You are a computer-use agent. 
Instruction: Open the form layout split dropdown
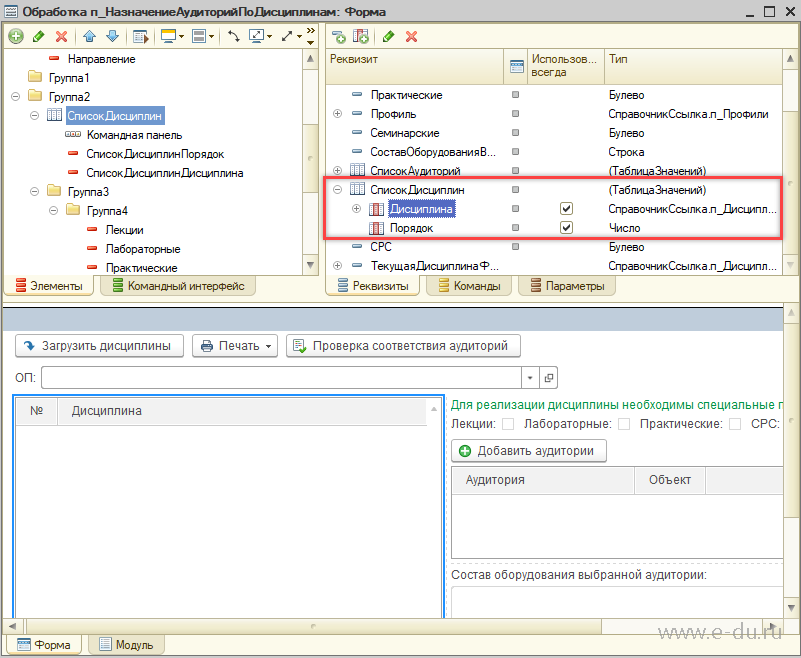pyautogui.click(x=203, y=36)
